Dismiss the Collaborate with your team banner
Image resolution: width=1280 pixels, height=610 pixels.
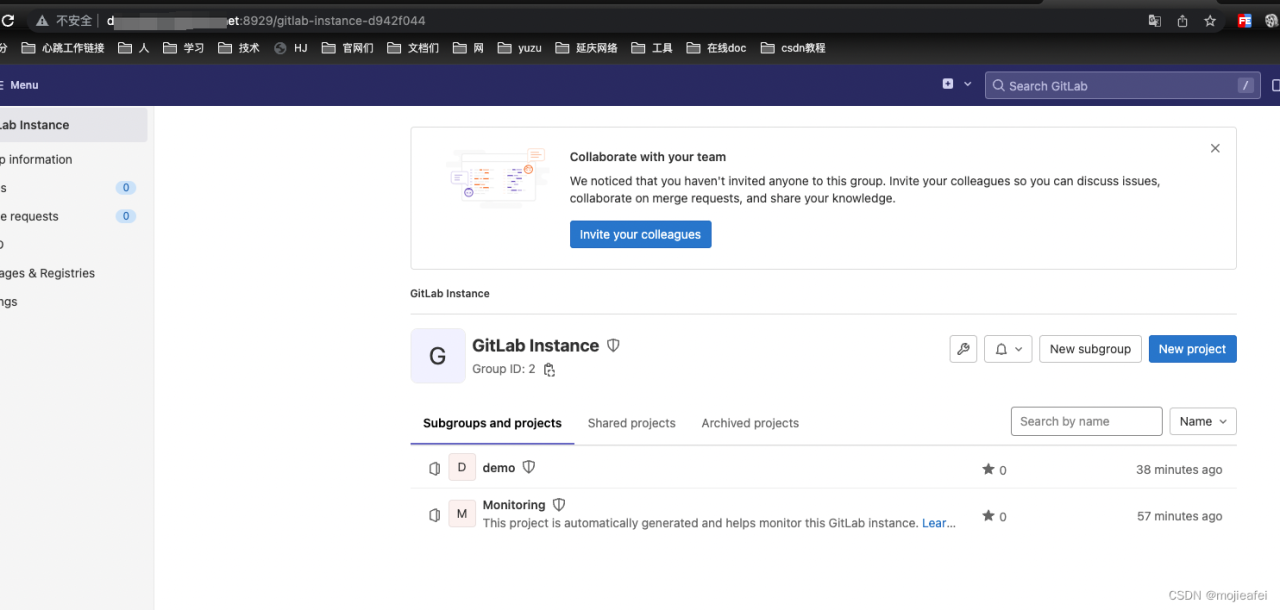point(1215,148)
